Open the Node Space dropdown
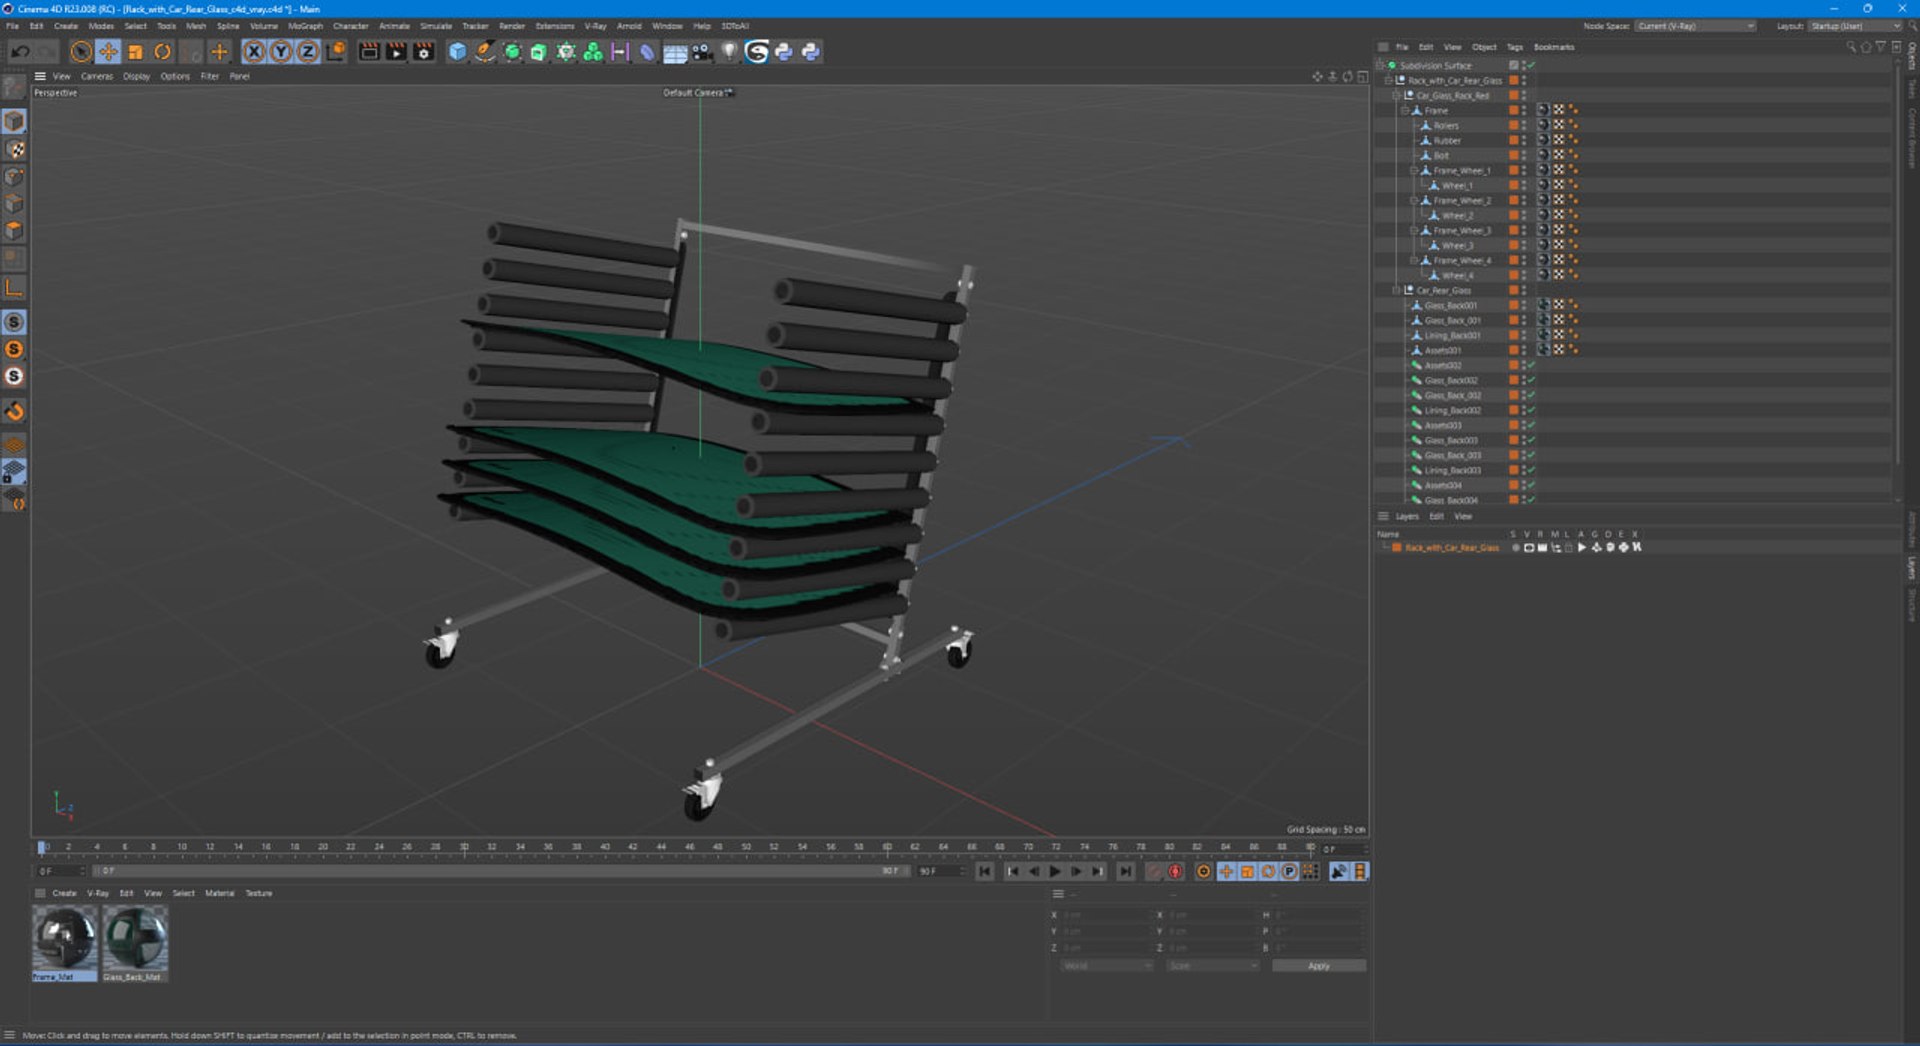This screenshot has height=1046, width=1920. pos(1695,26)
